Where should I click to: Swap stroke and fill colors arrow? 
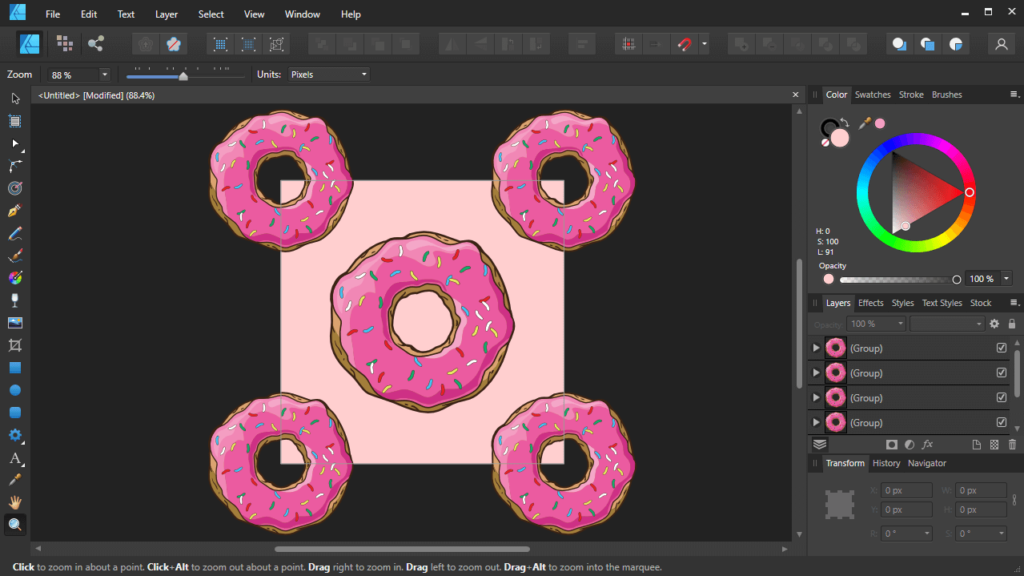coord(844,122)
